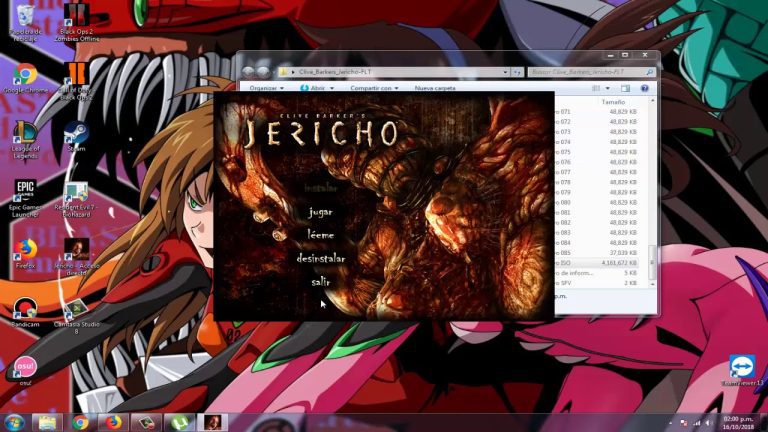Click the Abrir toolbar button

(x=313, y=88)
